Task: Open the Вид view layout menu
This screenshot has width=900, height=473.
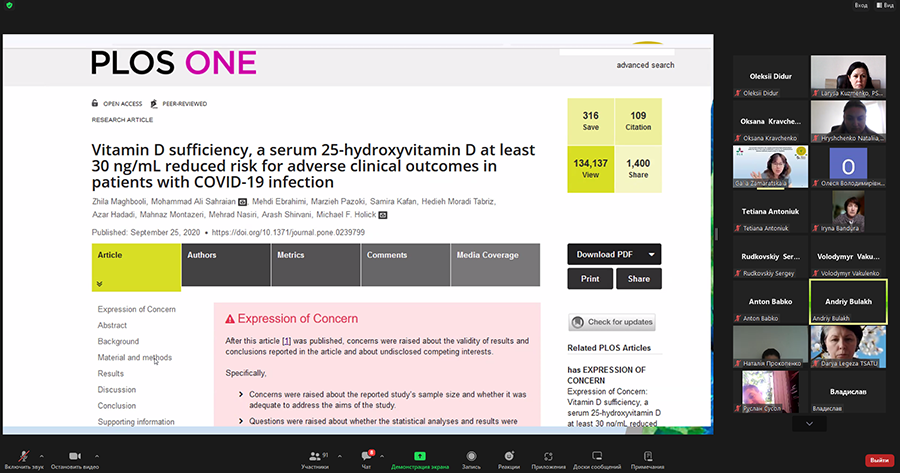Action: point(885,5)
